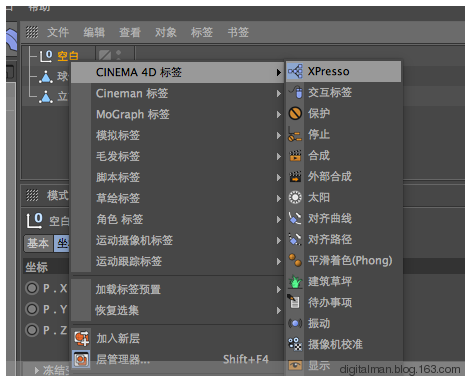The width and height of the screenshot is (471, 381).
Task: Select the 振动 vibrate tag icon
Action: click(x=295, y=323)
